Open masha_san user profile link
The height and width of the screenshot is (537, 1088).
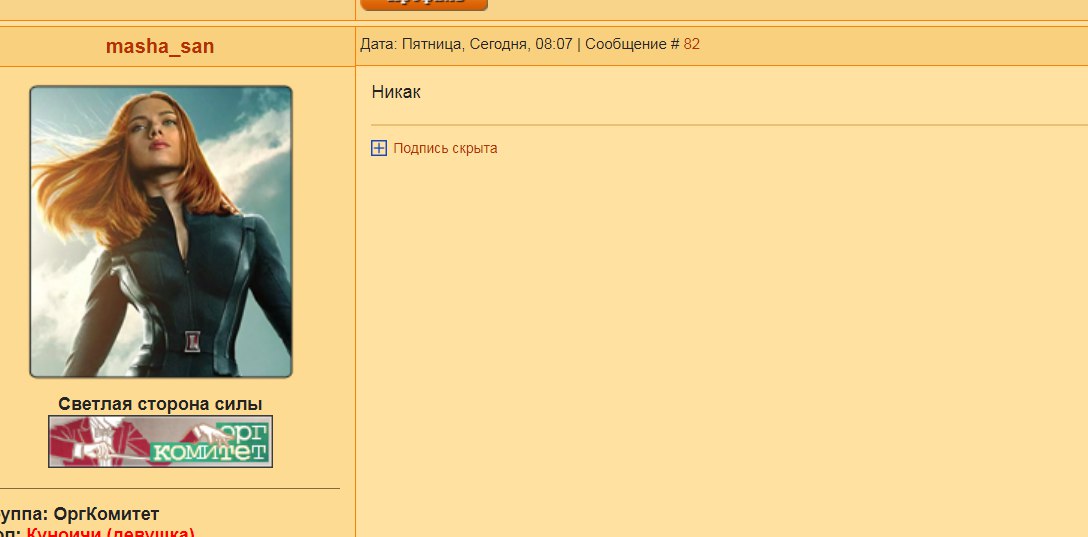pos(160,46)
